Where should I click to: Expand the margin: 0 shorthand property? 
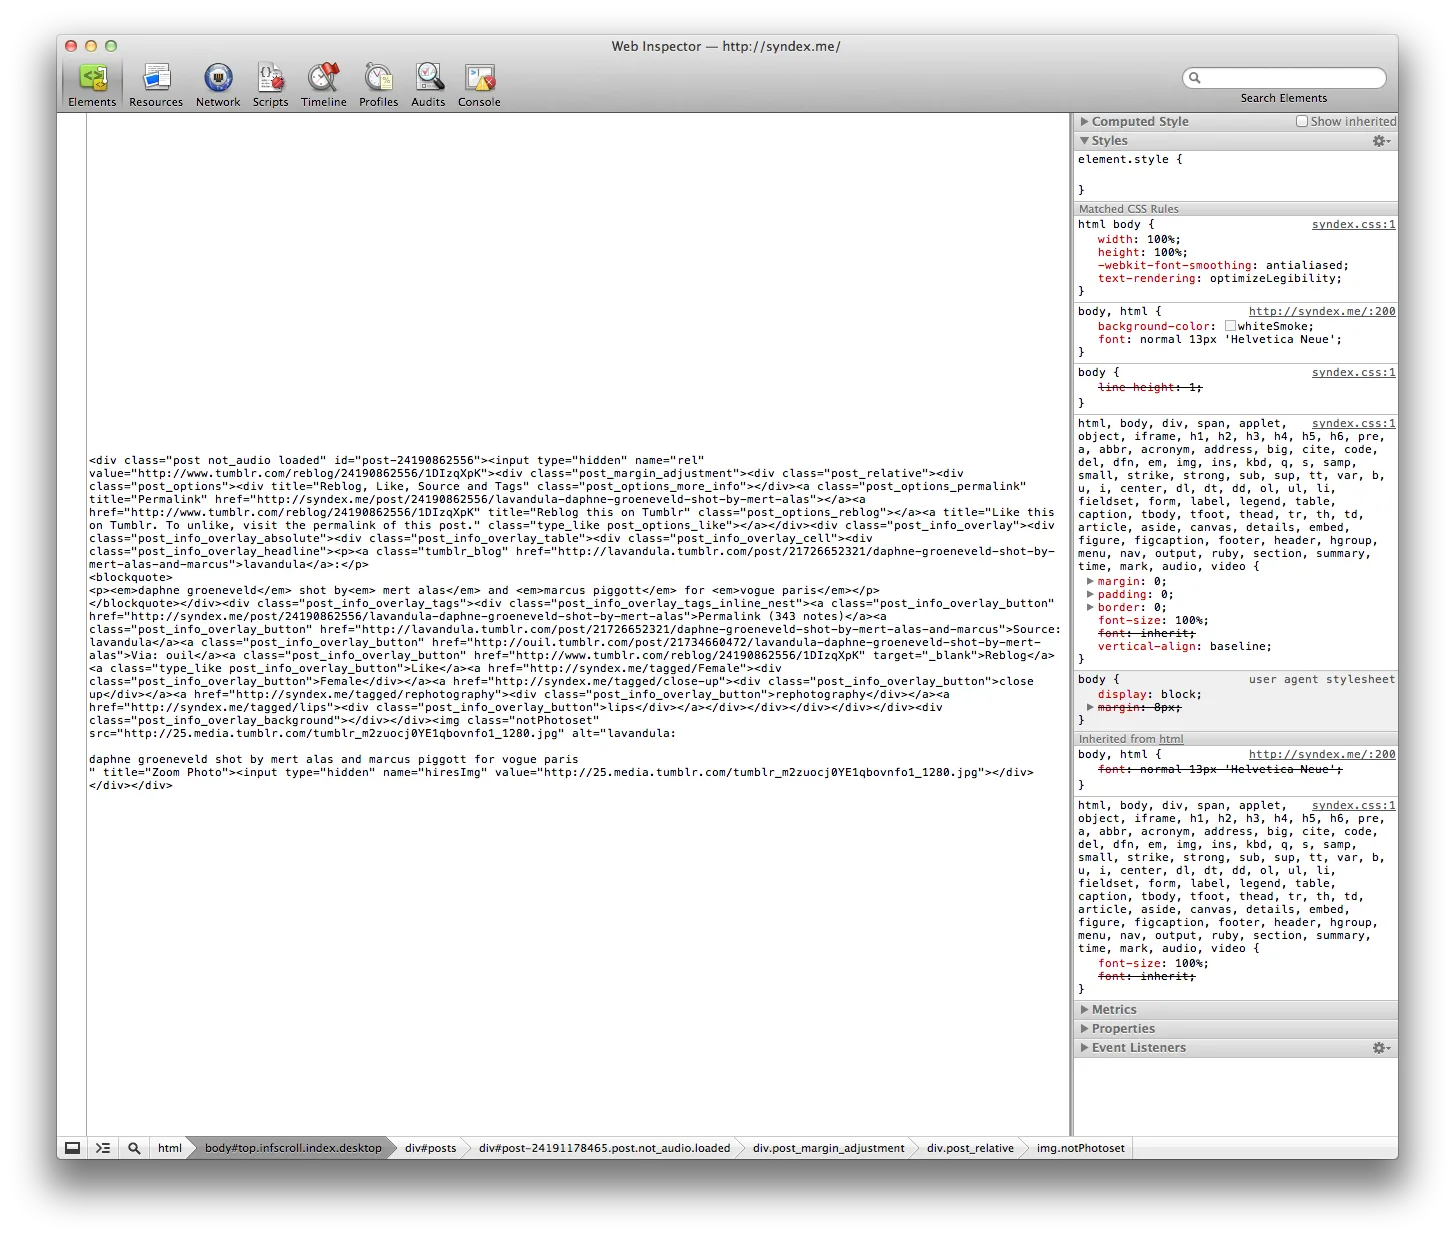pos(1090,581)
